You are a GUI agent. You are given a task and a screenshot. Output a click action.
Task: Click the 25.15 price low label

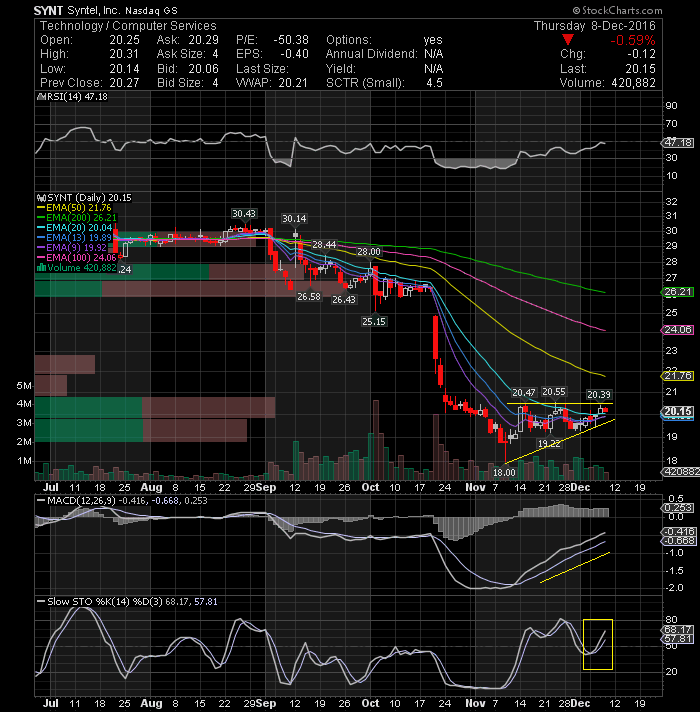pos(374,322)
